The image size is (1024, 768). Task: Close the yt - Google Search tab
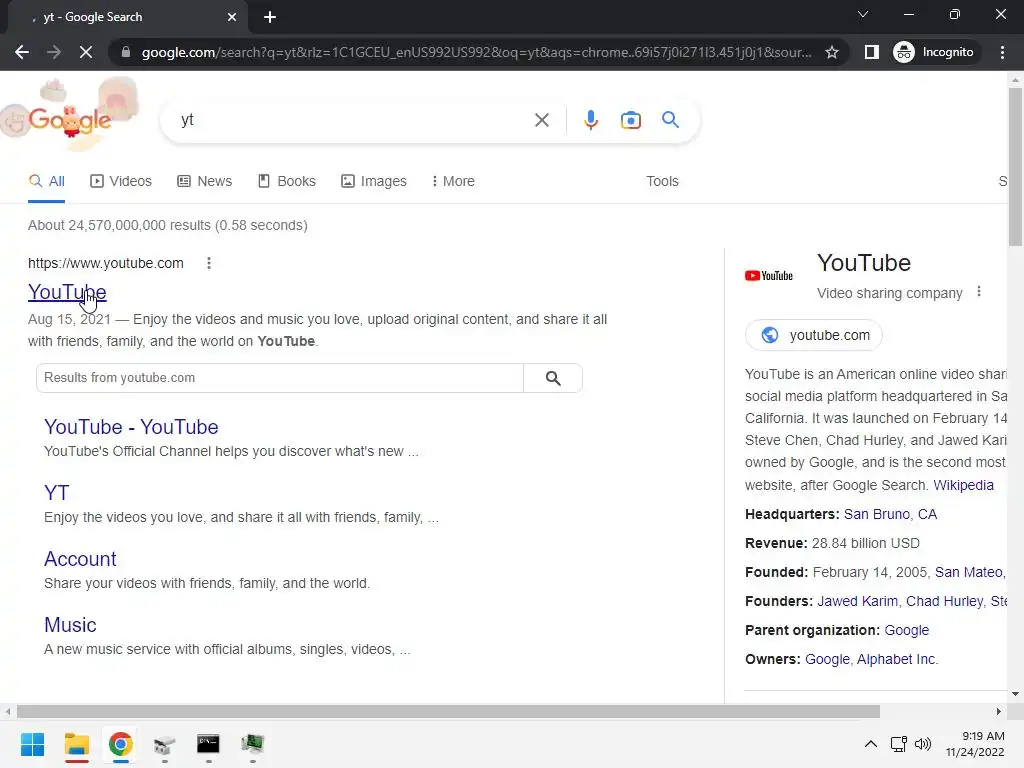click(x=232, y=17)
